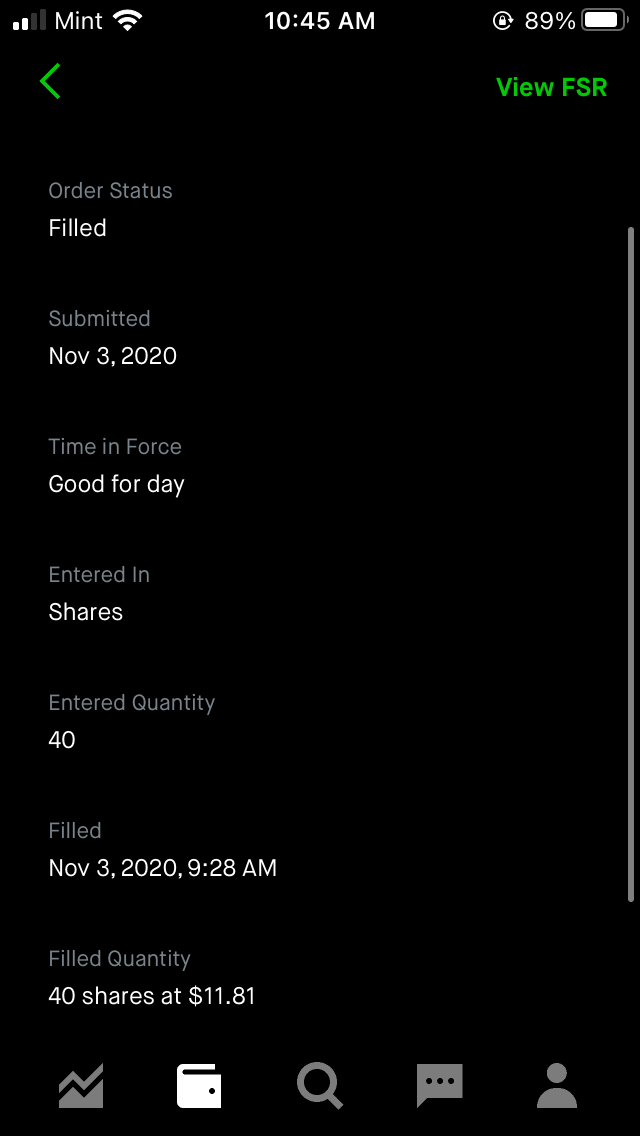Open the search magnifier tab
Viewport: 640px width, 1136px height.
320,1086
